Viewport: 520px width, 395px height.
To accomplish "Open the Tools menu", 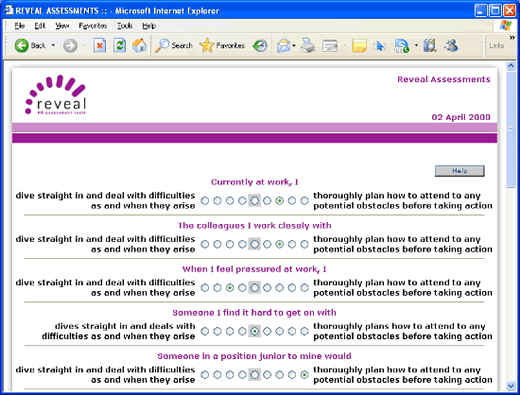I will tap(125, 26).
